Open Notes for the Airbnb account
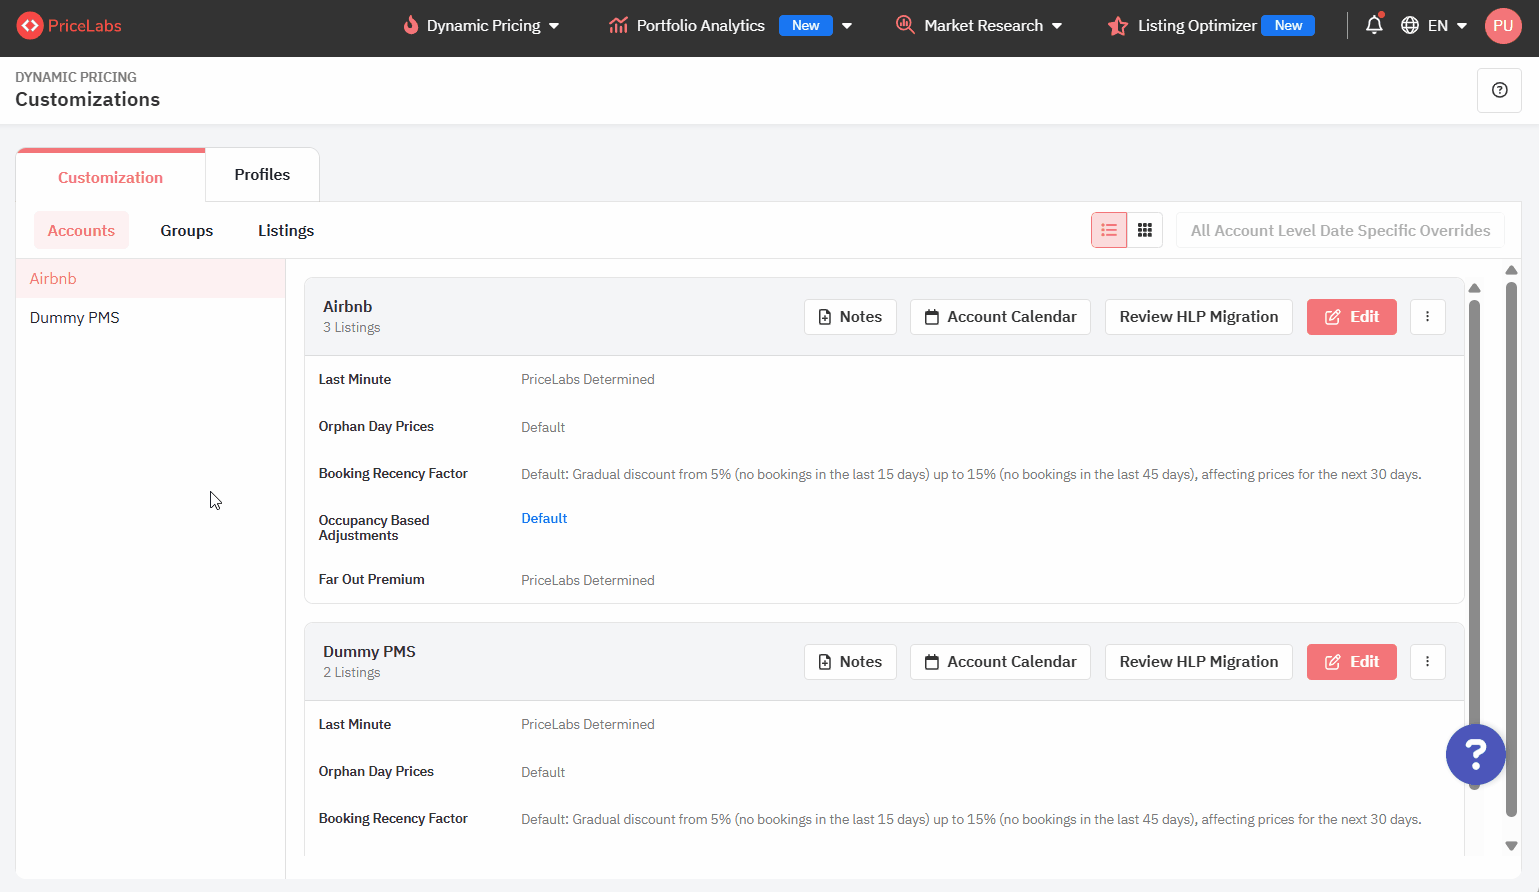 click(x=850, y=317)
